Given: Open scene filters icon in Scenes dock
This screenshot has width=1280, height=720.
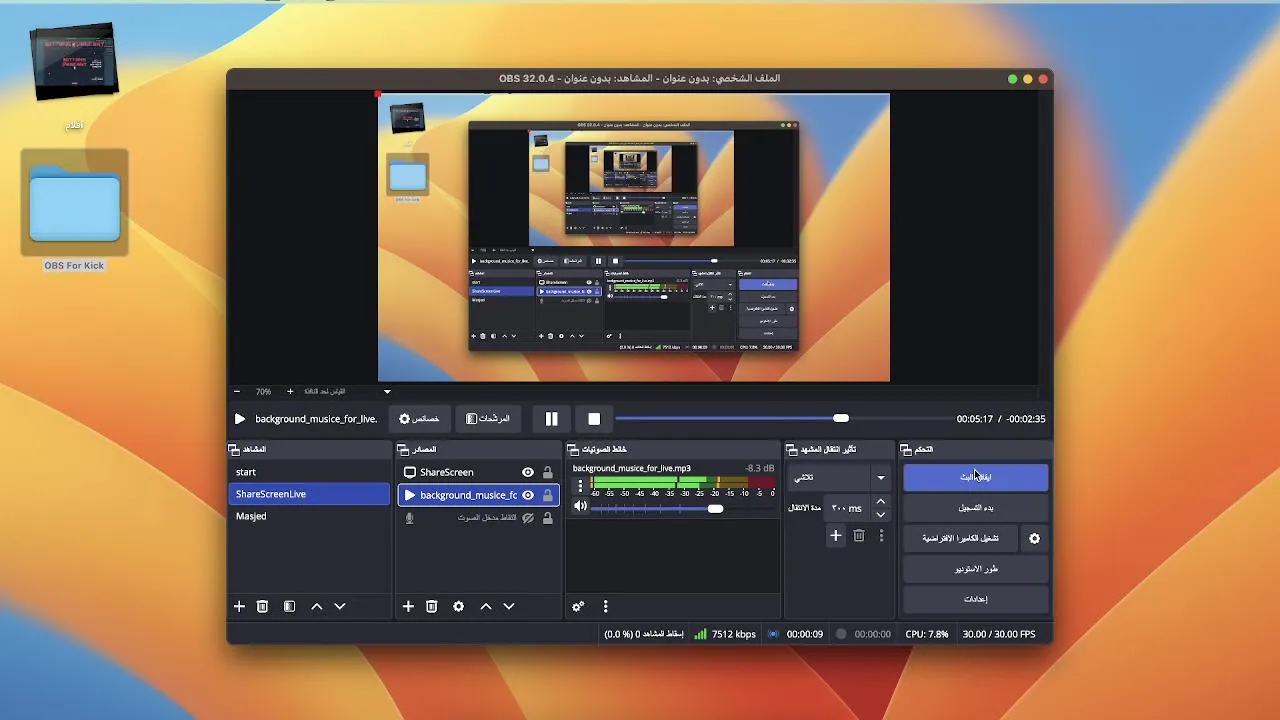Looking at the screenshot, I should 289,606.
